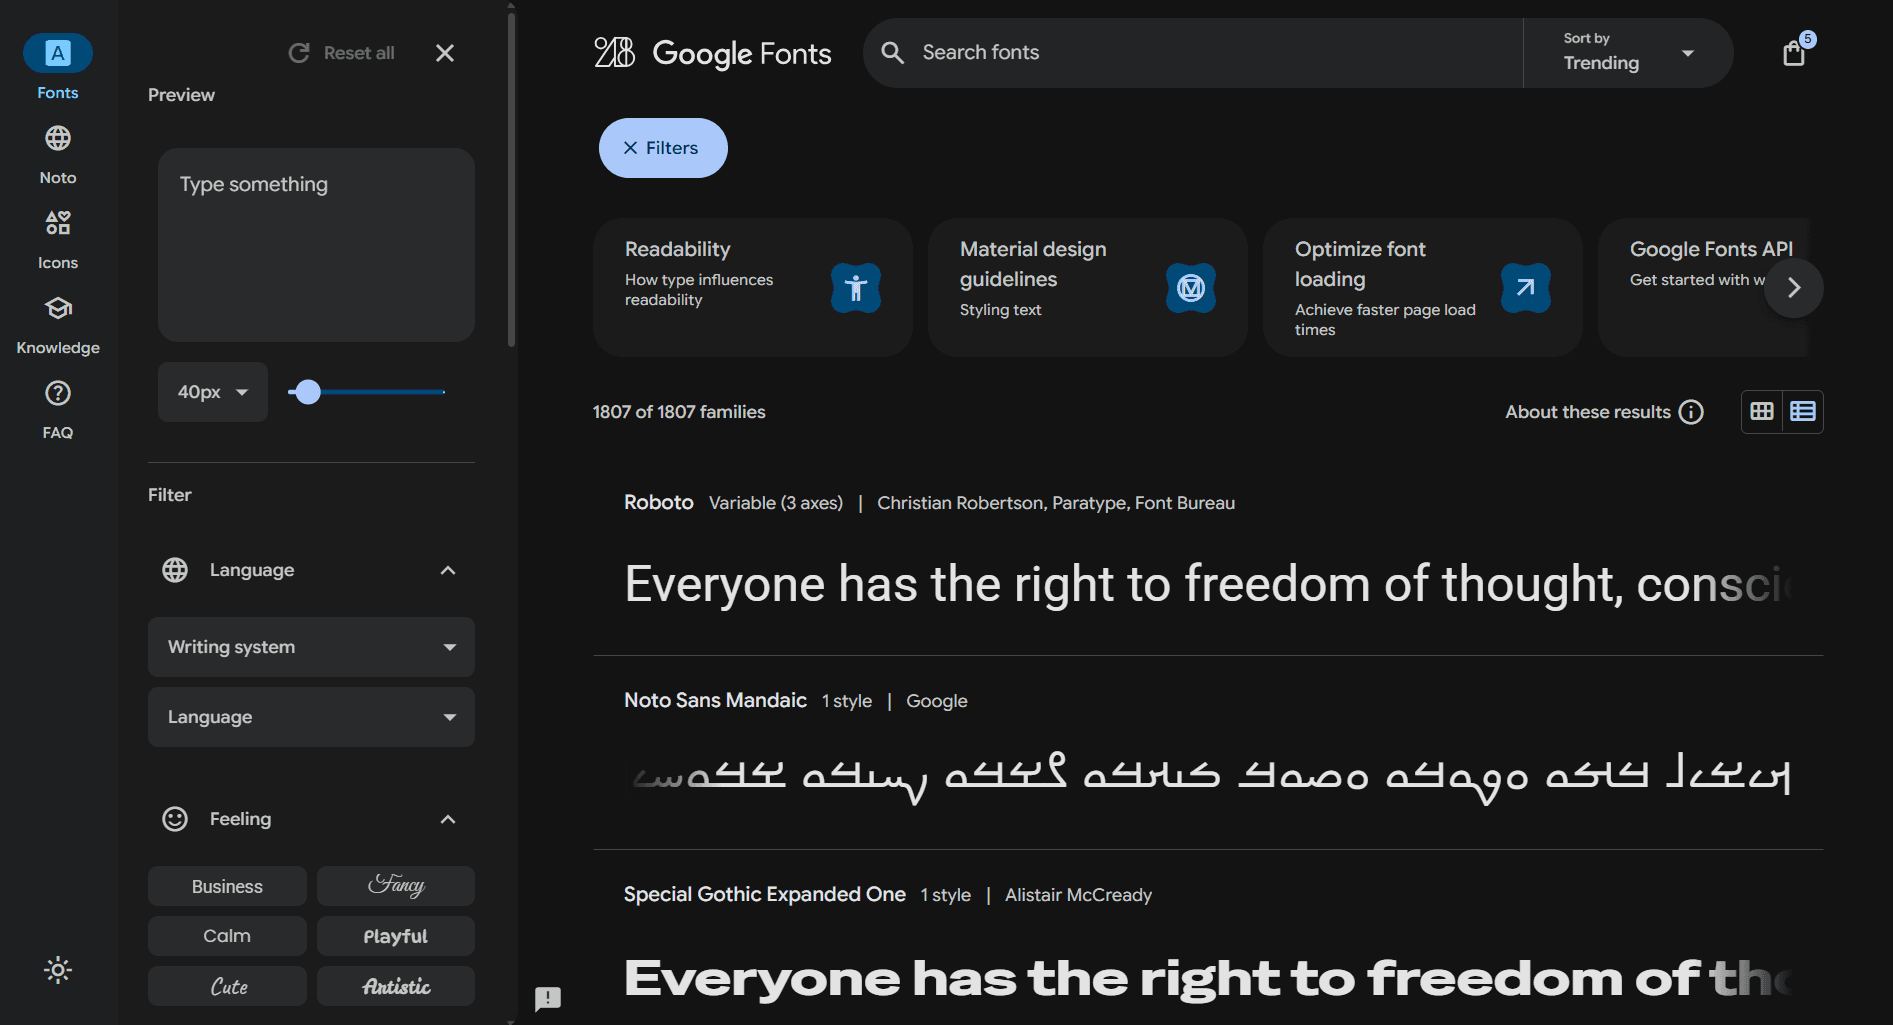Open the Knowledge section
The height and width of the screenshot is (1025, 1893).
pos(58,325)
